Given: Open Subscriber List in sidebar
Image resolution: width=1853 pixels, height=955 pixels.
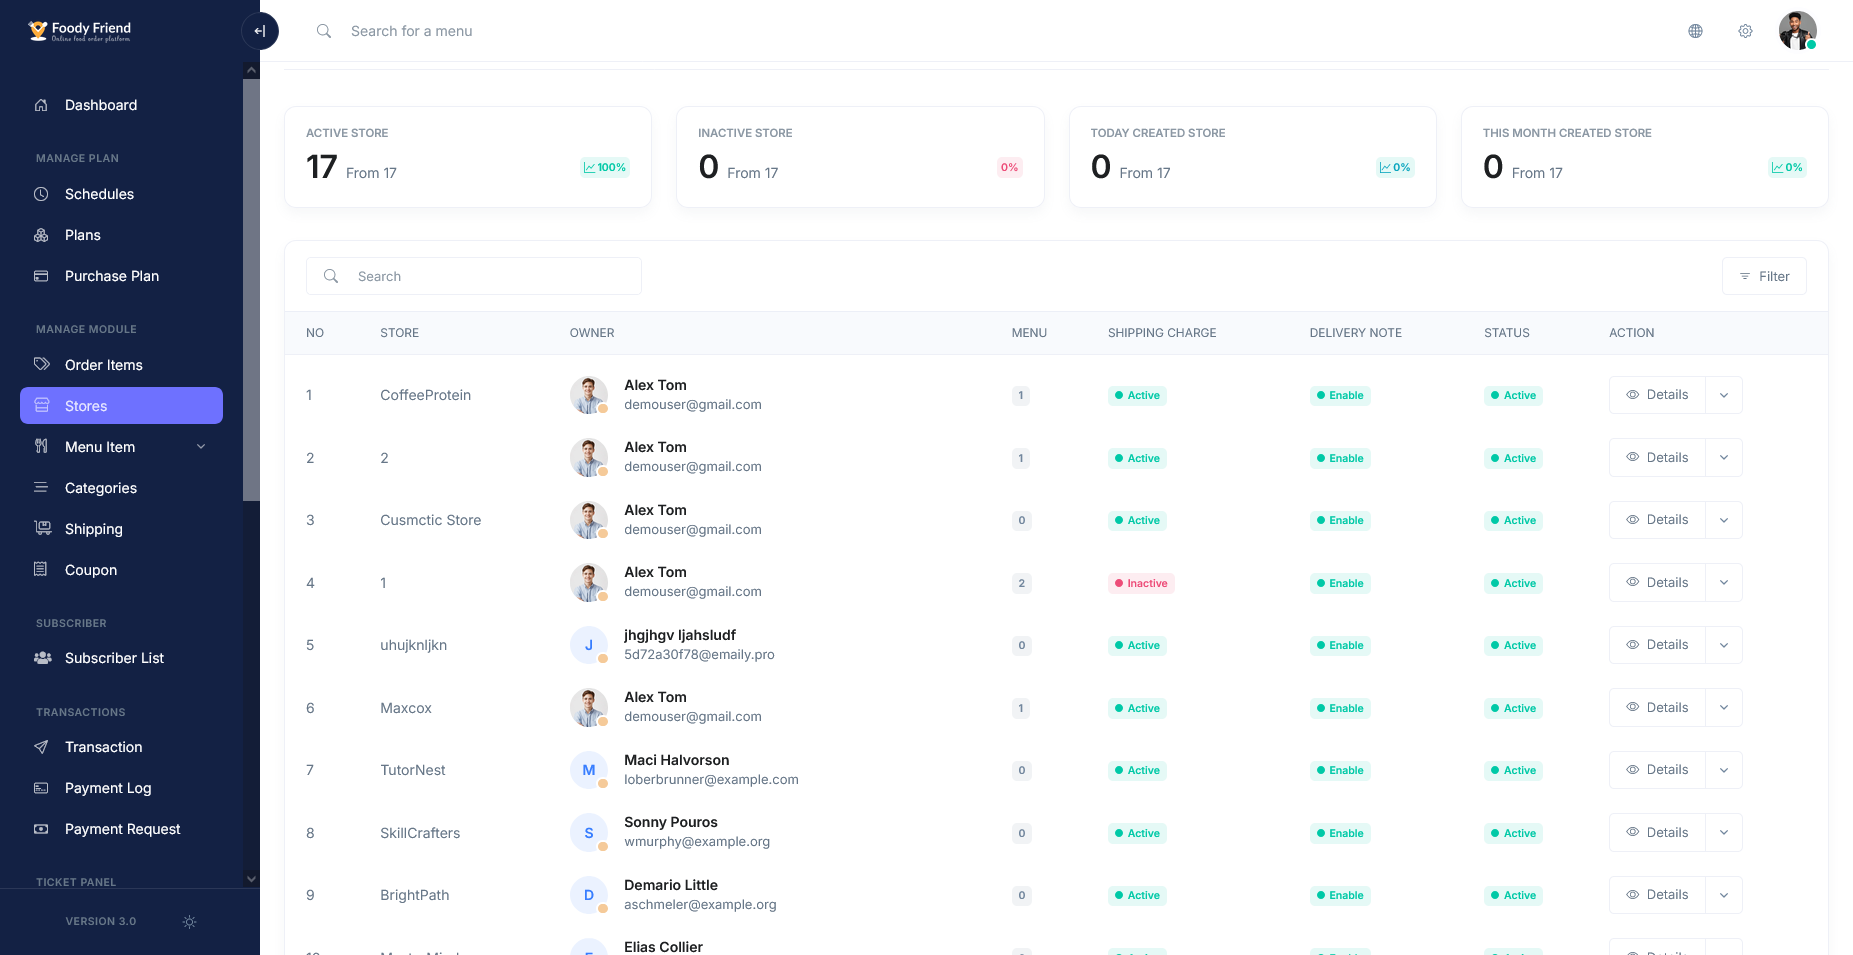Looking at the screenshot, I should pos(121,658).
